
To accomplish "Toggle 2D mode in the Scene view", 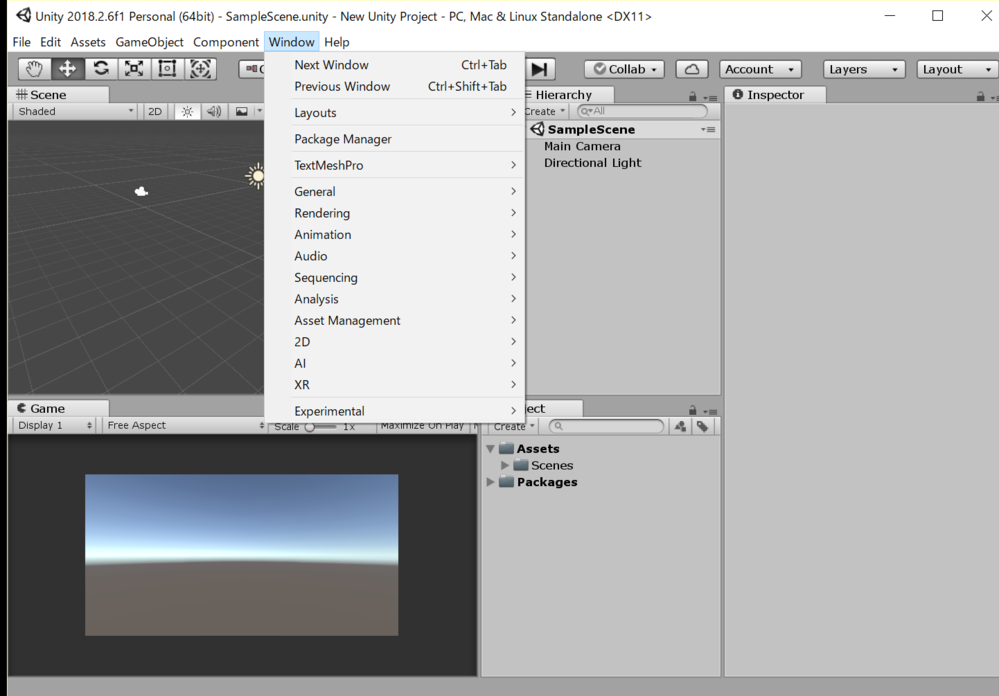I will click(155, 111).
